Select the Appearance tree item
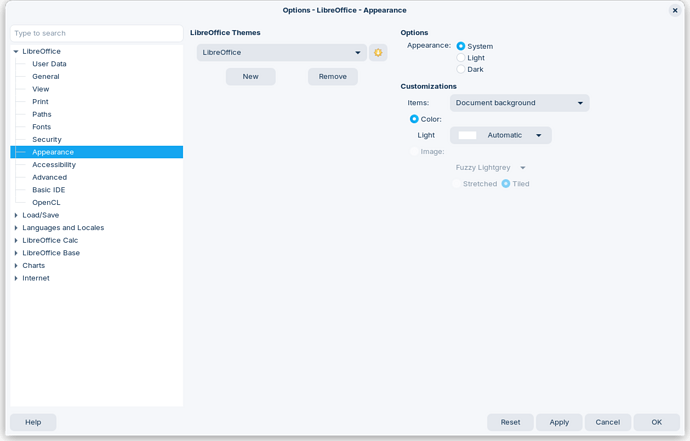 pos(96,152)
